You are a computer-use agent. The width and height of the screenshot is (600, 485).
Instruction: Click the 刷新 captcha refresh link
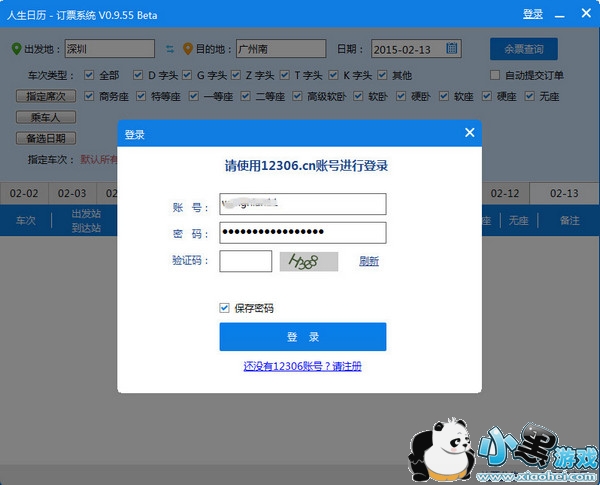coord(369,261)
